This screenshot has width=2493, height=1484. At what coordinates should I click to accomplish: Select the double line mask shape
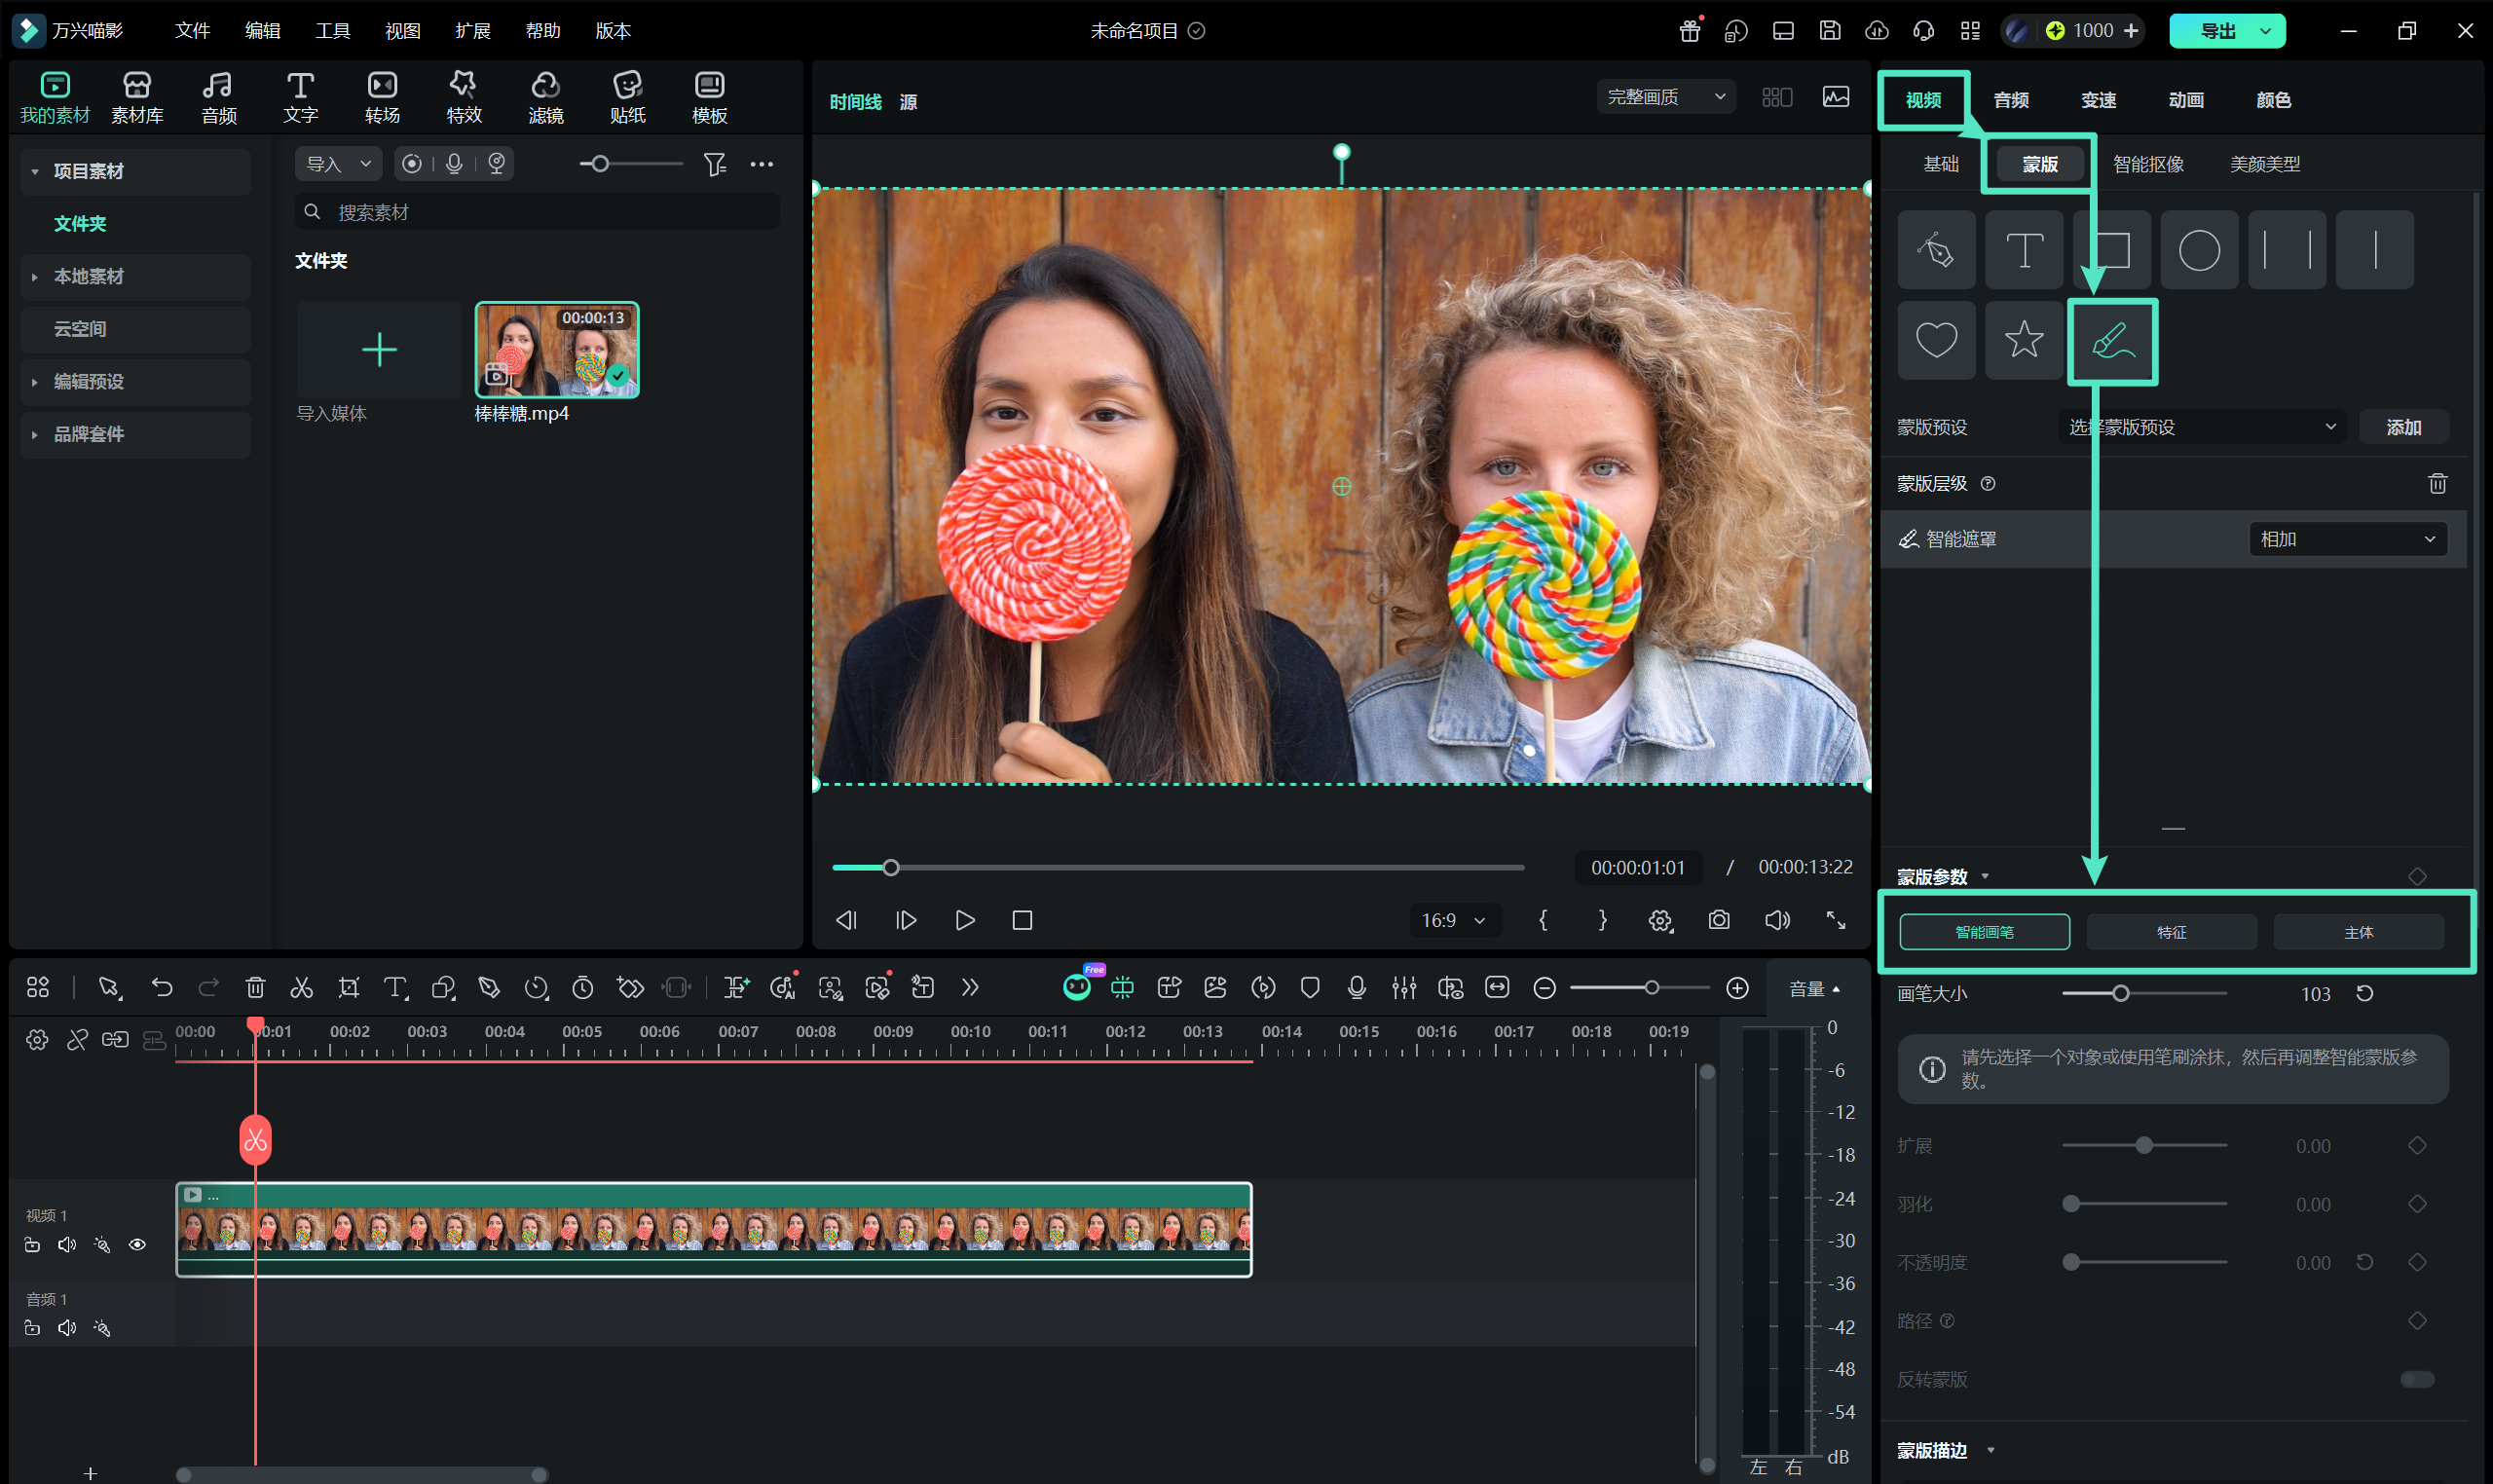(2287, 250)
